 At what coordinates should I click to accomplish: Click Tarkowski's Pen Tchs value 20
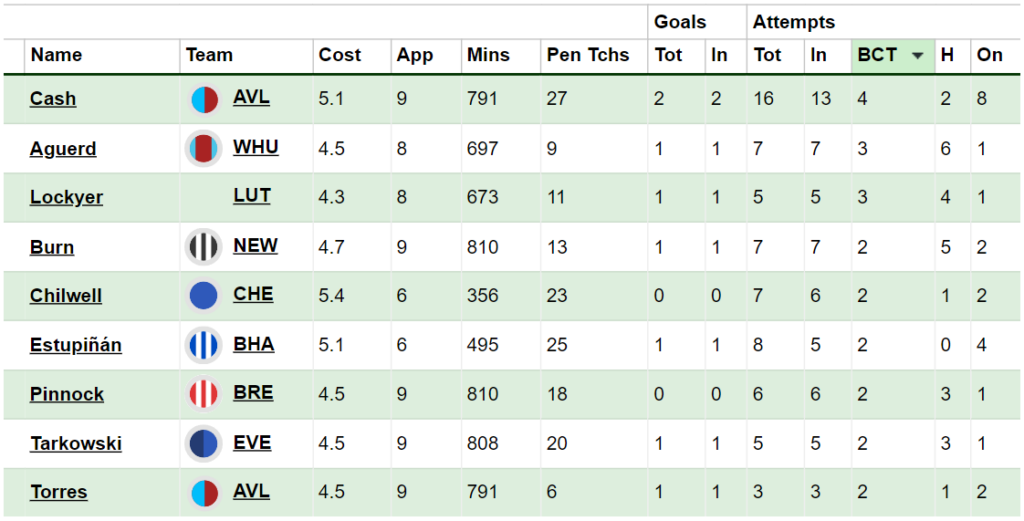tap(556, 443)
